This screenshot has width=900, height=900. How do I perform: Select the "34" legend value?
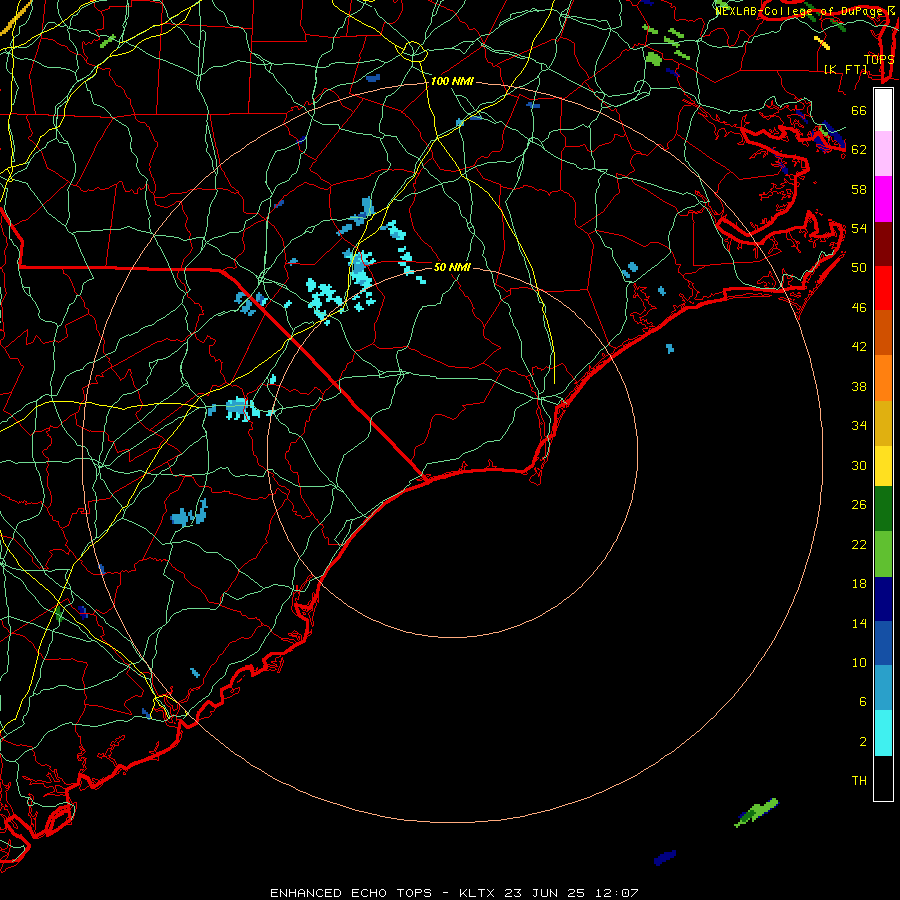tap(859, 426)
